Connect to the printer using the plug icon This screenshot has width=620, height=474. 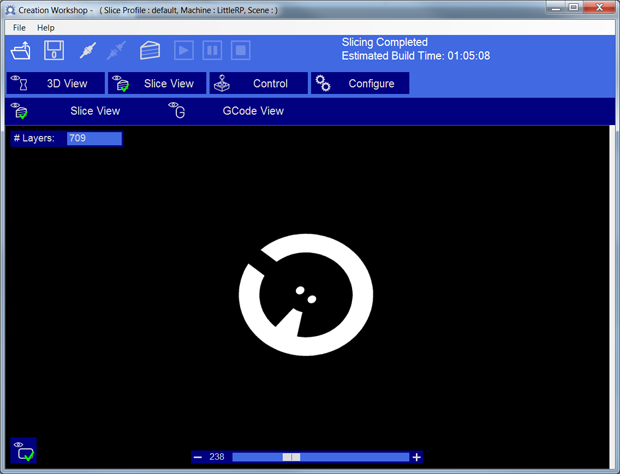tap(87, 51)
